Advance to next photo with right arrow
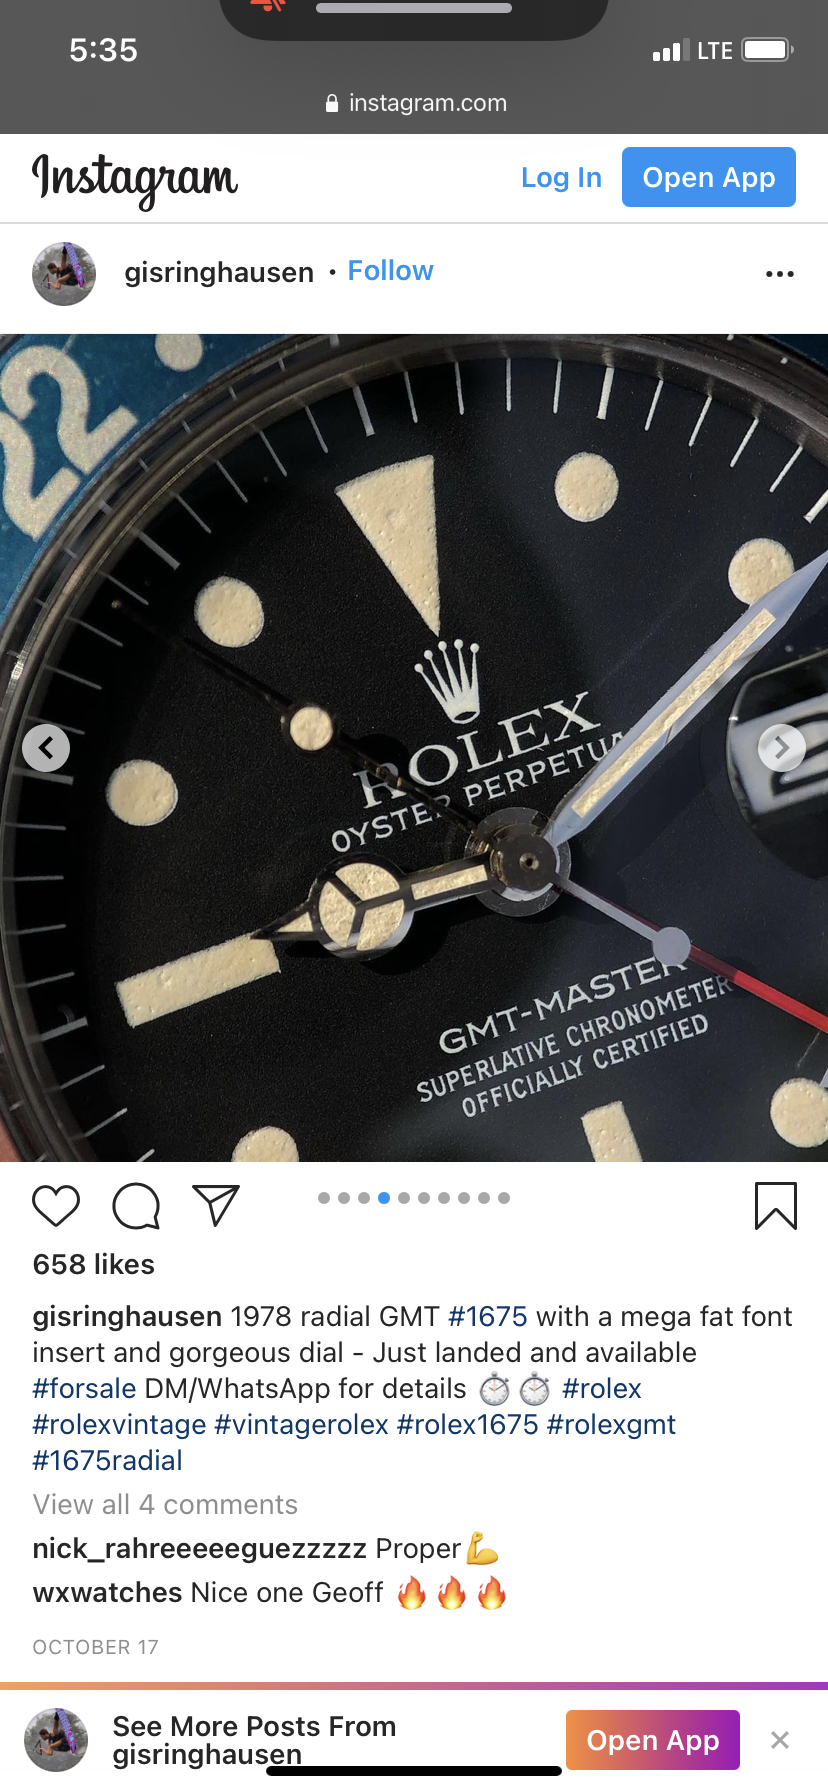Image resolution: width=828 pixels, height=1792 pixels. [x=782, y=748]
